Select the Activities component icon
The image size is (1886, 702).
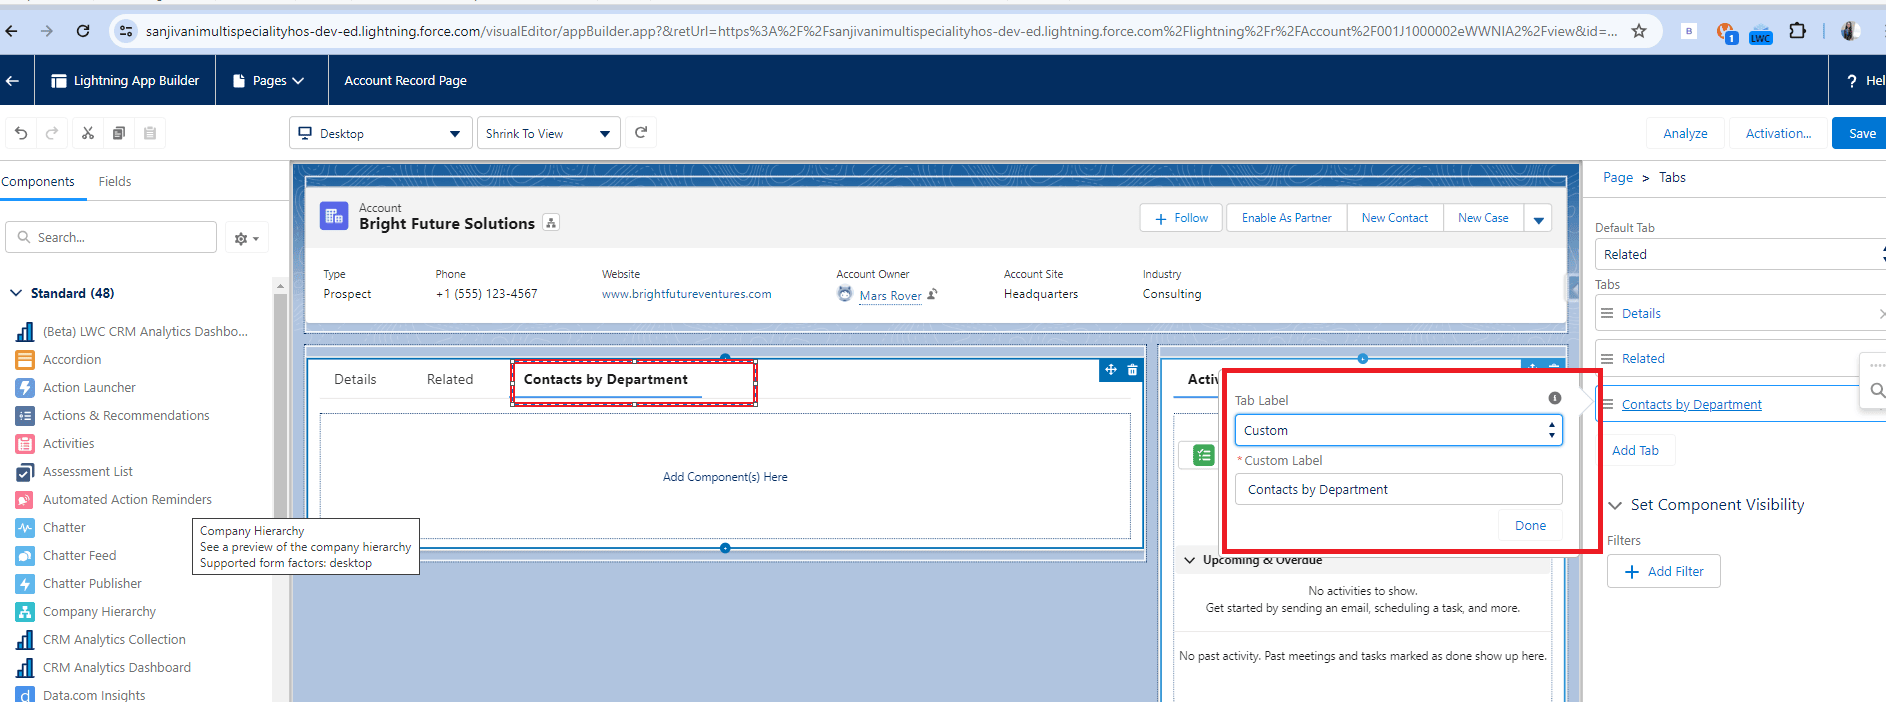[25, 443]
